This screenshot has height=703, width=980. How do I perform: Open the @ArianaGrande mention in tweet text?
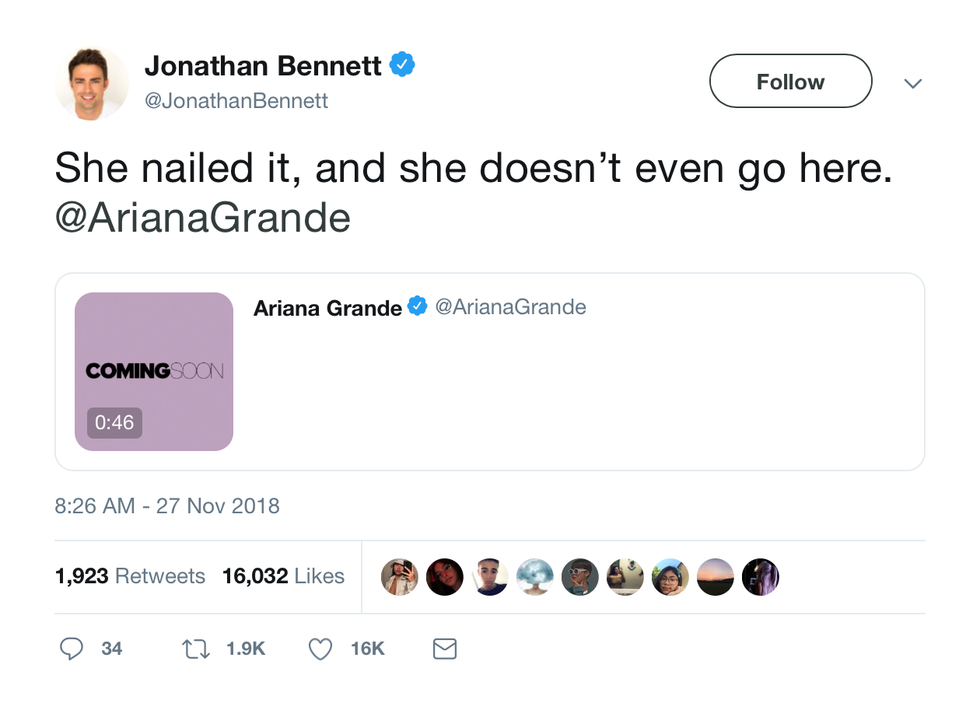(x=203, y=217)
